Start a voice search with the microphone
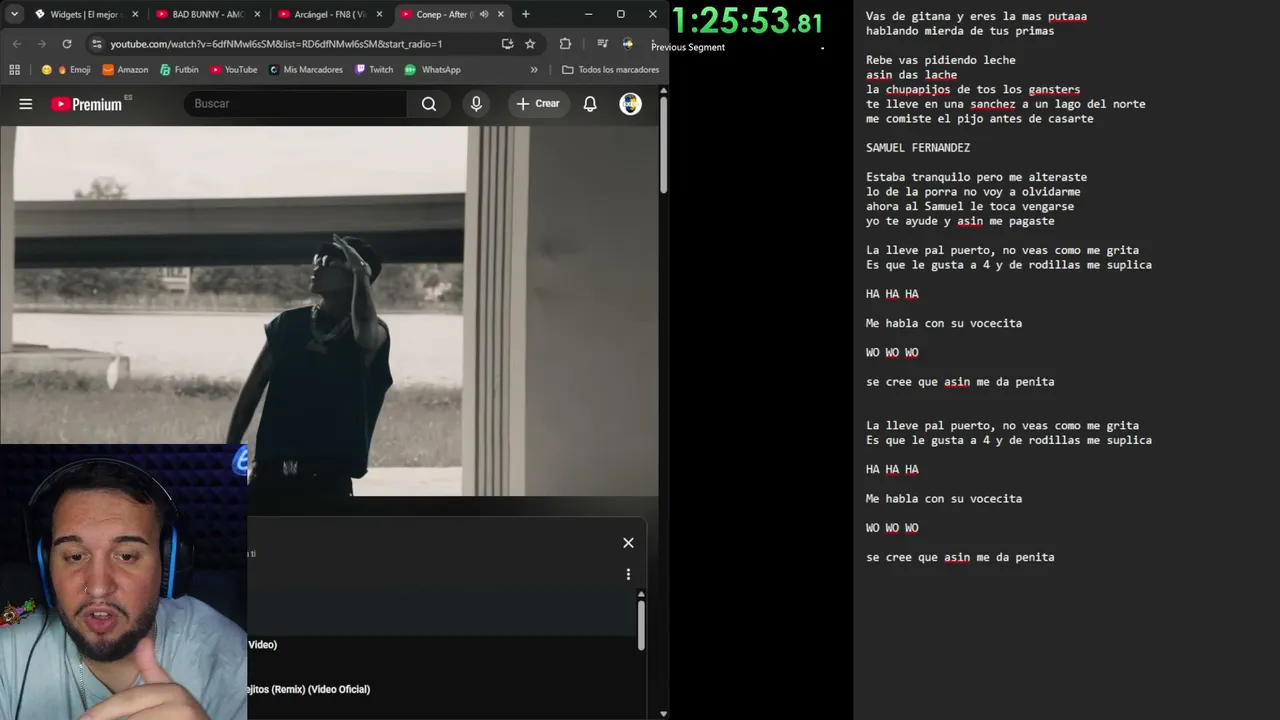This screenshot has height=720, width=1280. tap(476, 104)
